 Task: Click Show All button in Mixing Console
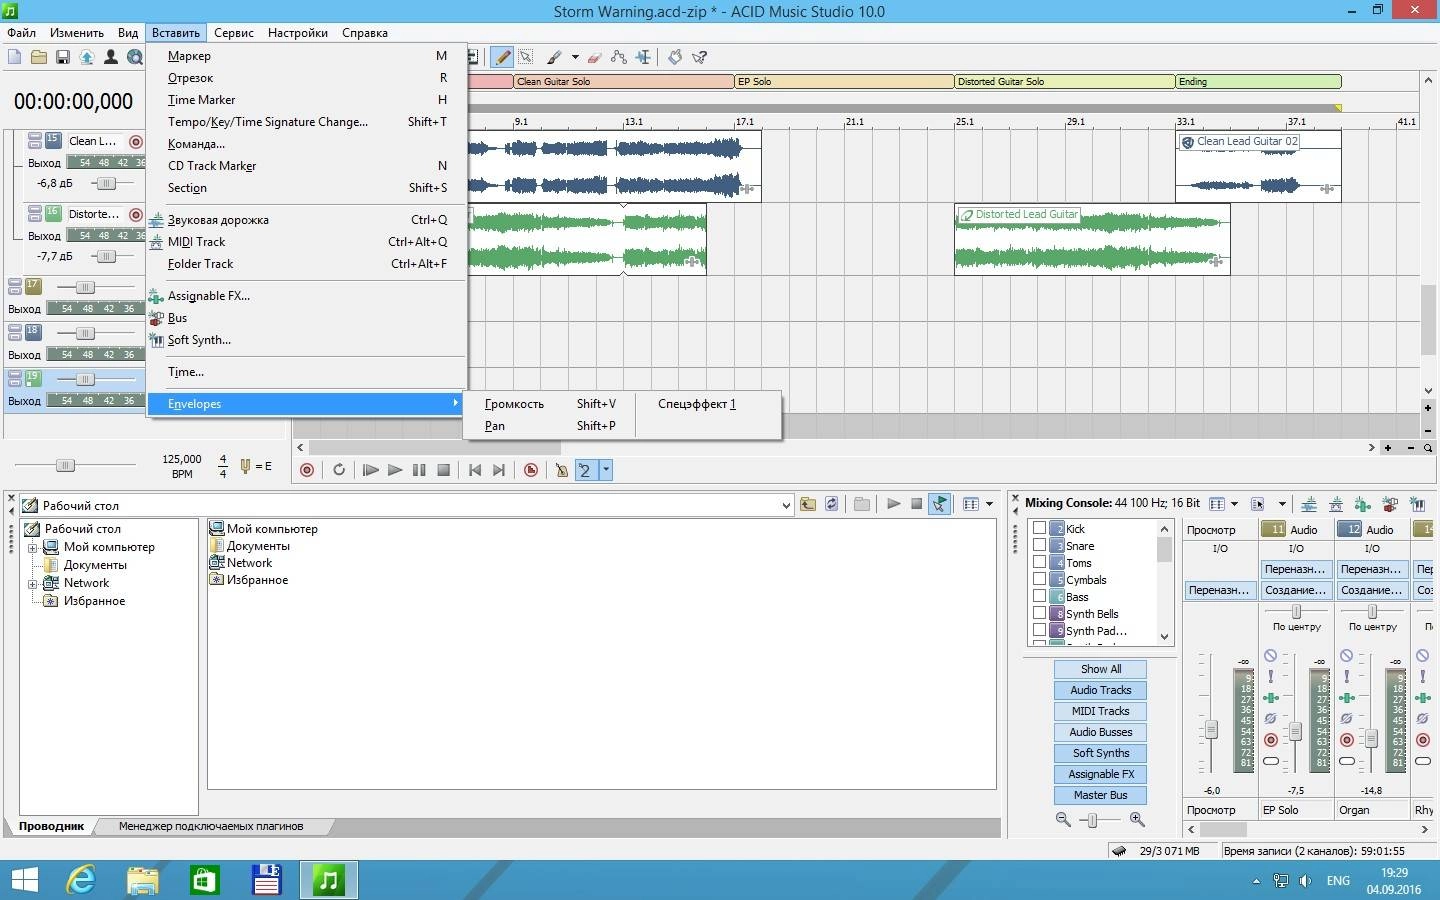point(1101,669)
